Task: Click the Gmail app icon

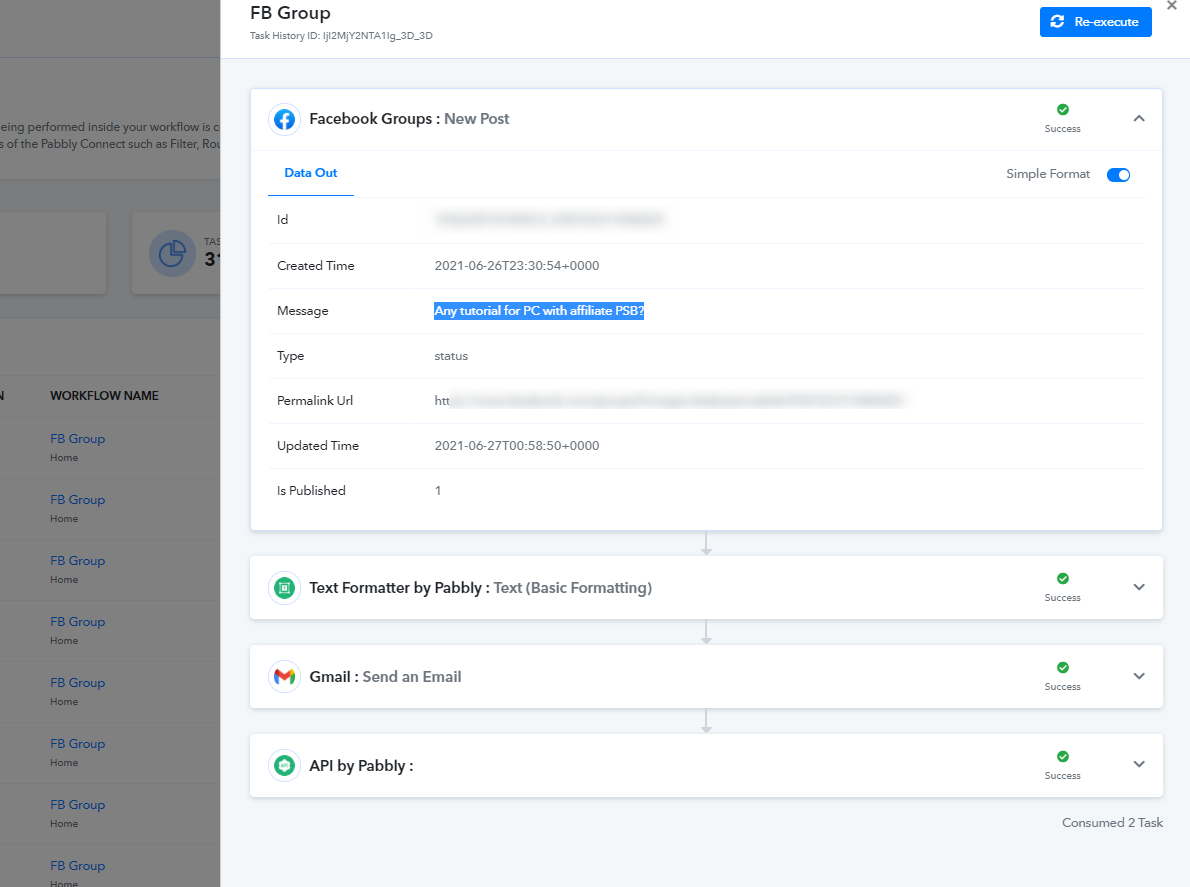Action: point(285,677)
